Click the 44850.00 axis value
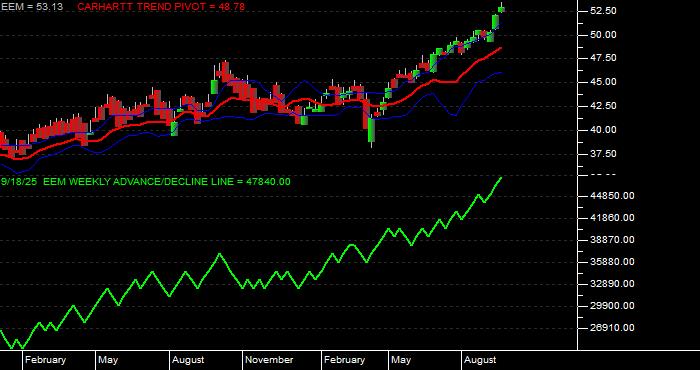The height and width of the screenshot is (370, 700). [612, 195]
